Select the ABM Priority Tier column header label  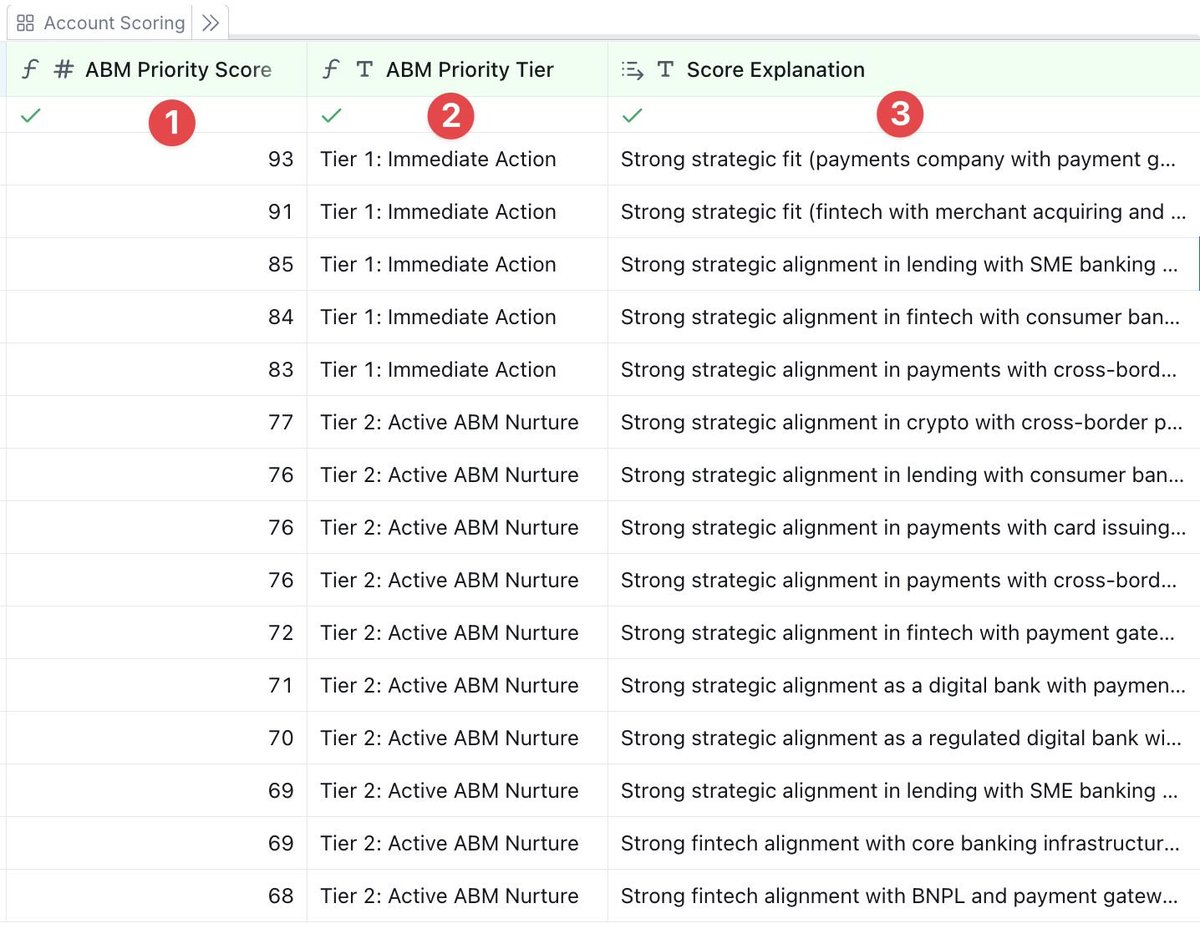pyautogui.click(x=470, y=70)
